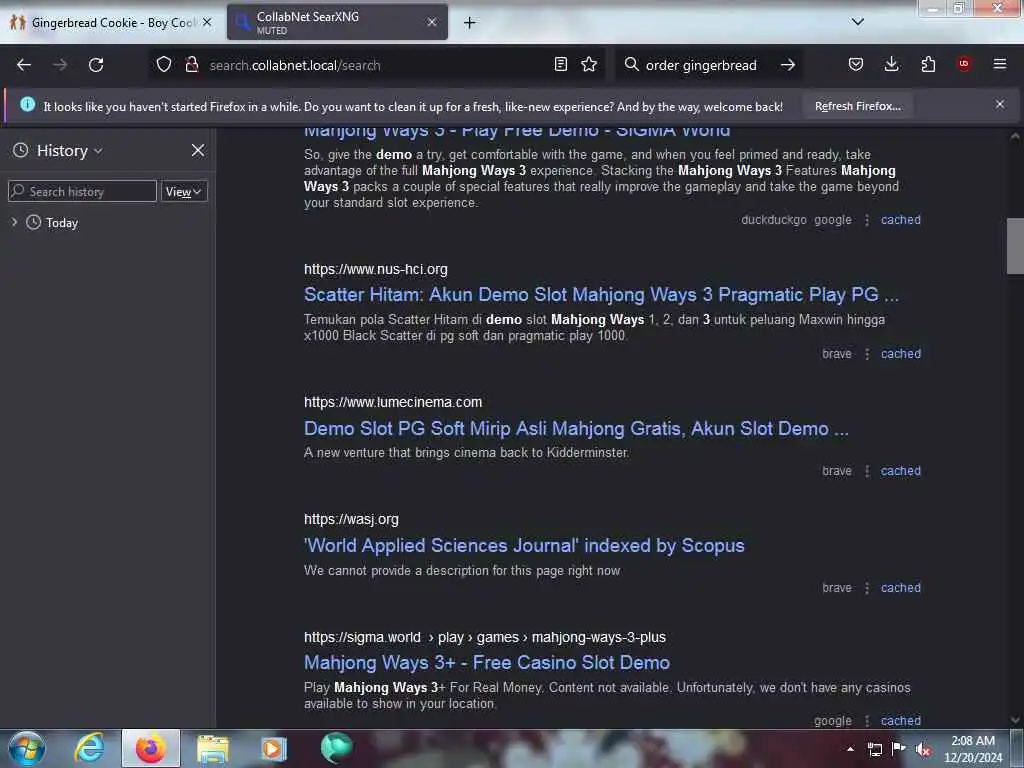Open the Extensions menu
Viewport: 1024px width, 768px height.
(928, 64)
